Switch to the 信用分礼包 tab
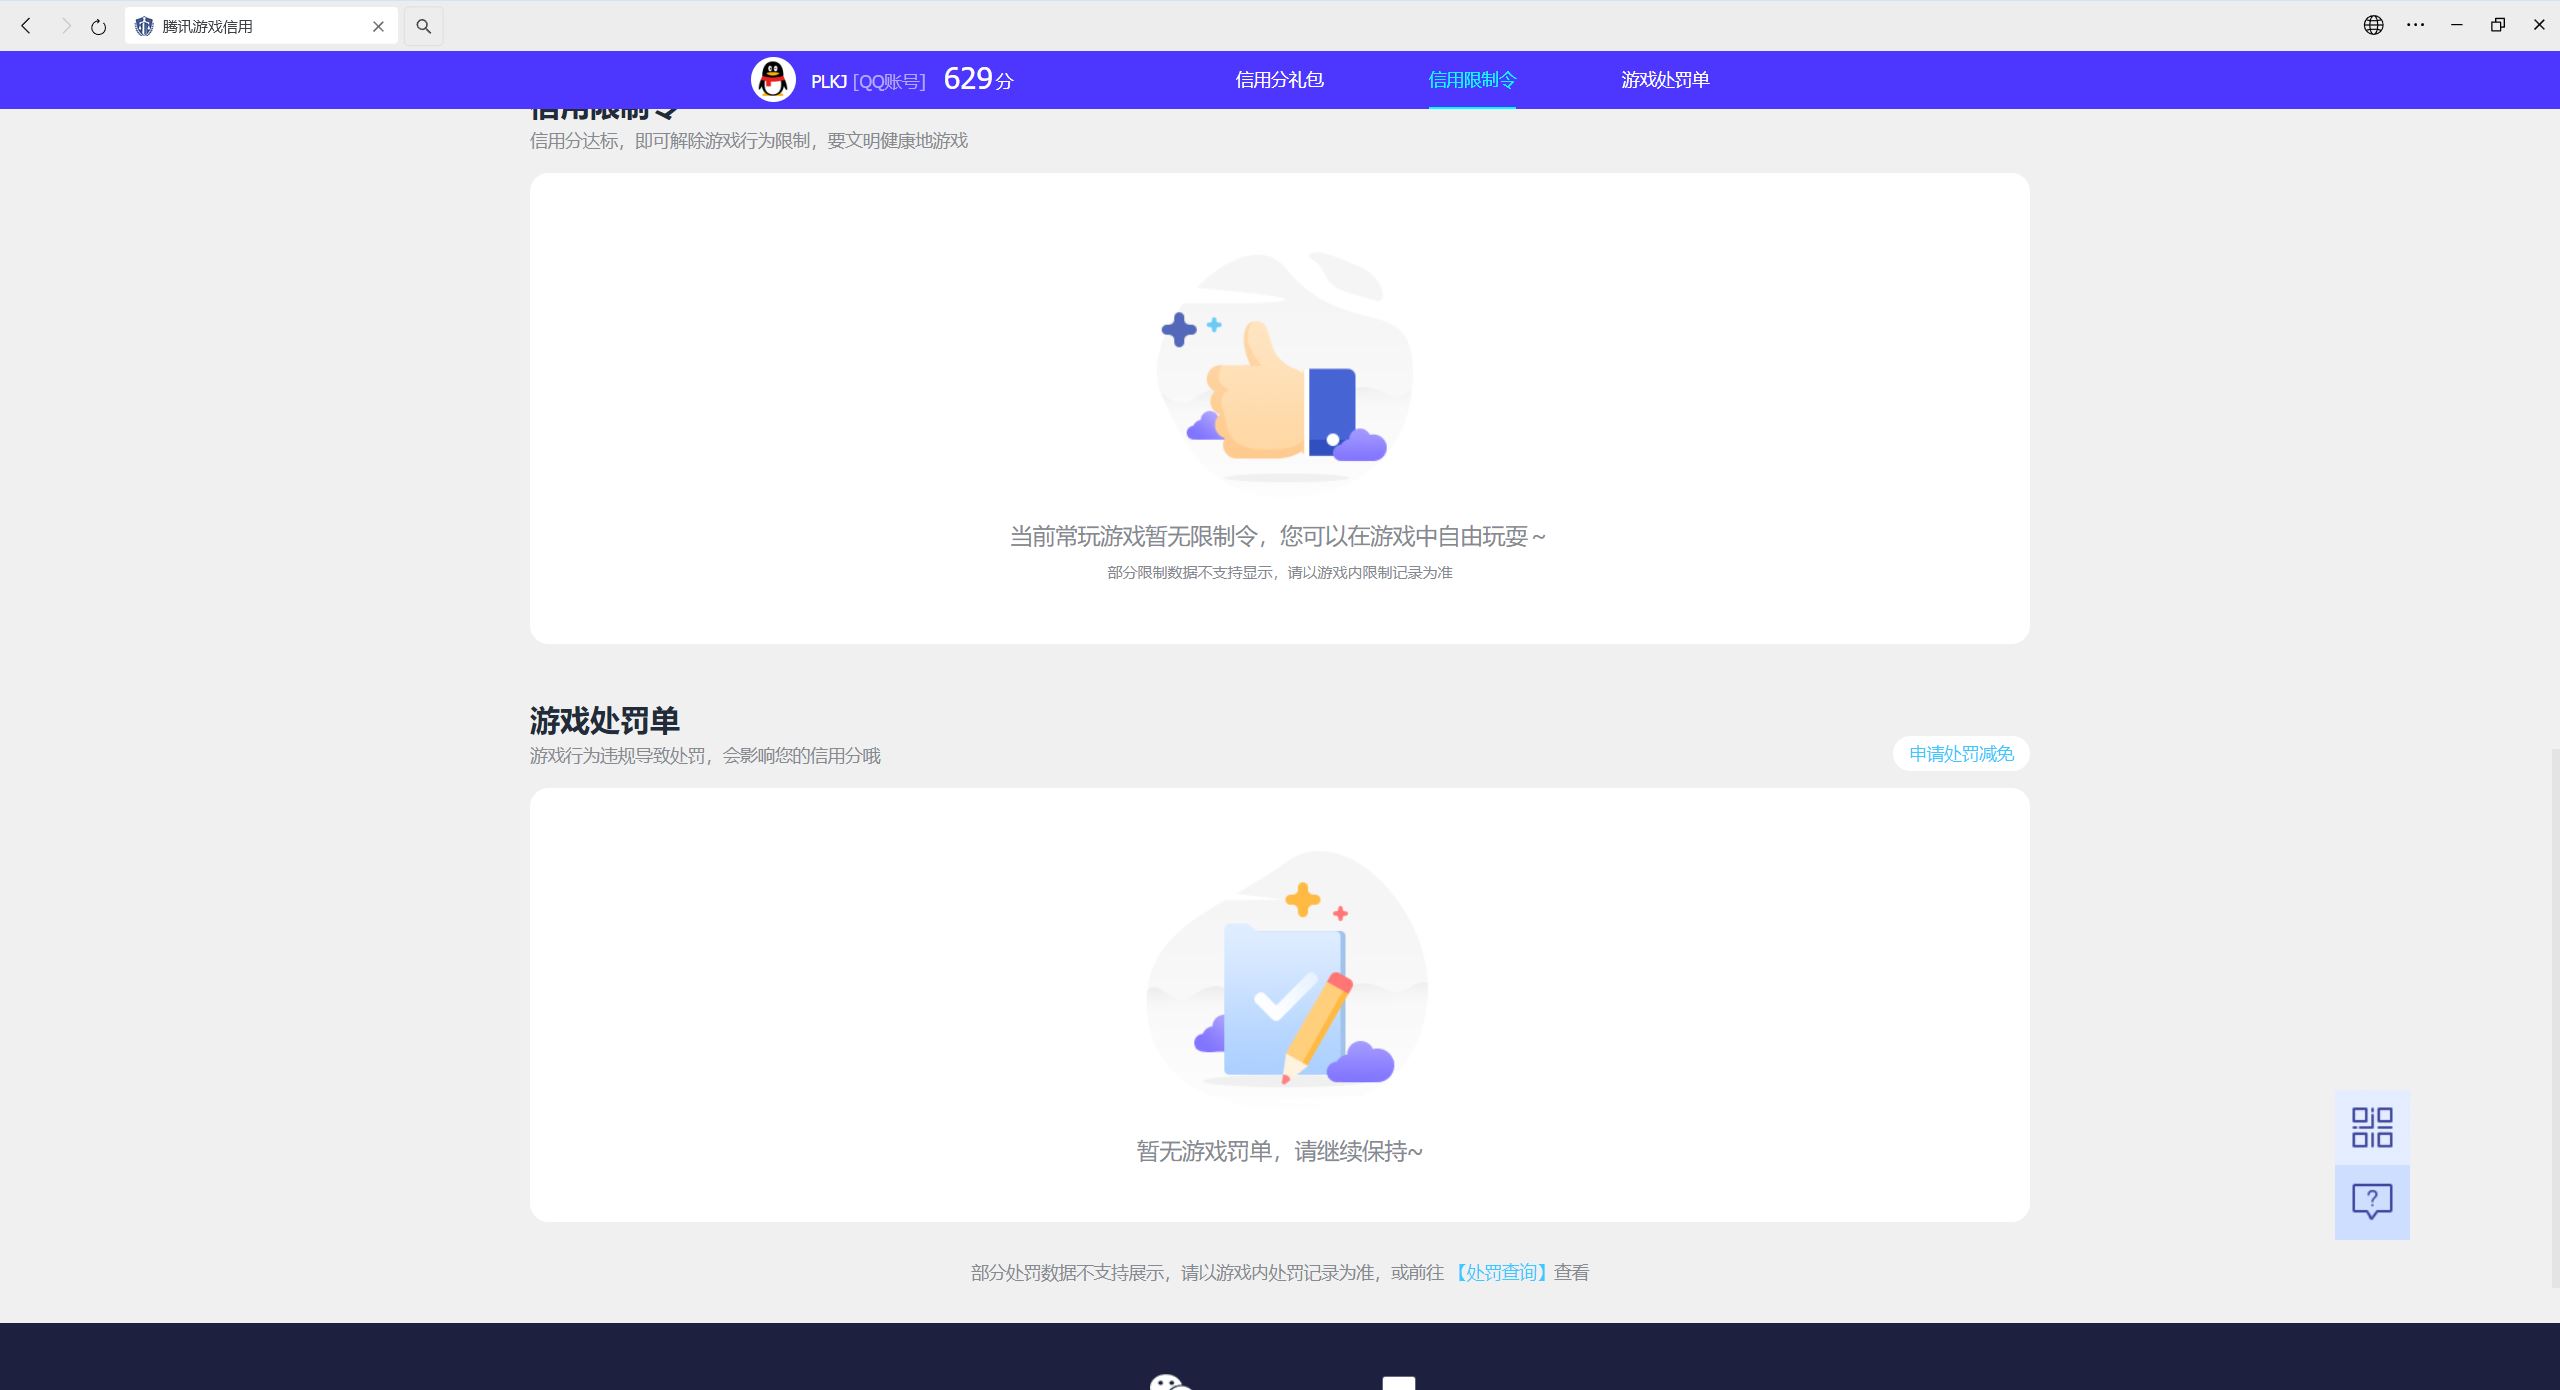2560x1390 pixels. tap(1278, 79)
